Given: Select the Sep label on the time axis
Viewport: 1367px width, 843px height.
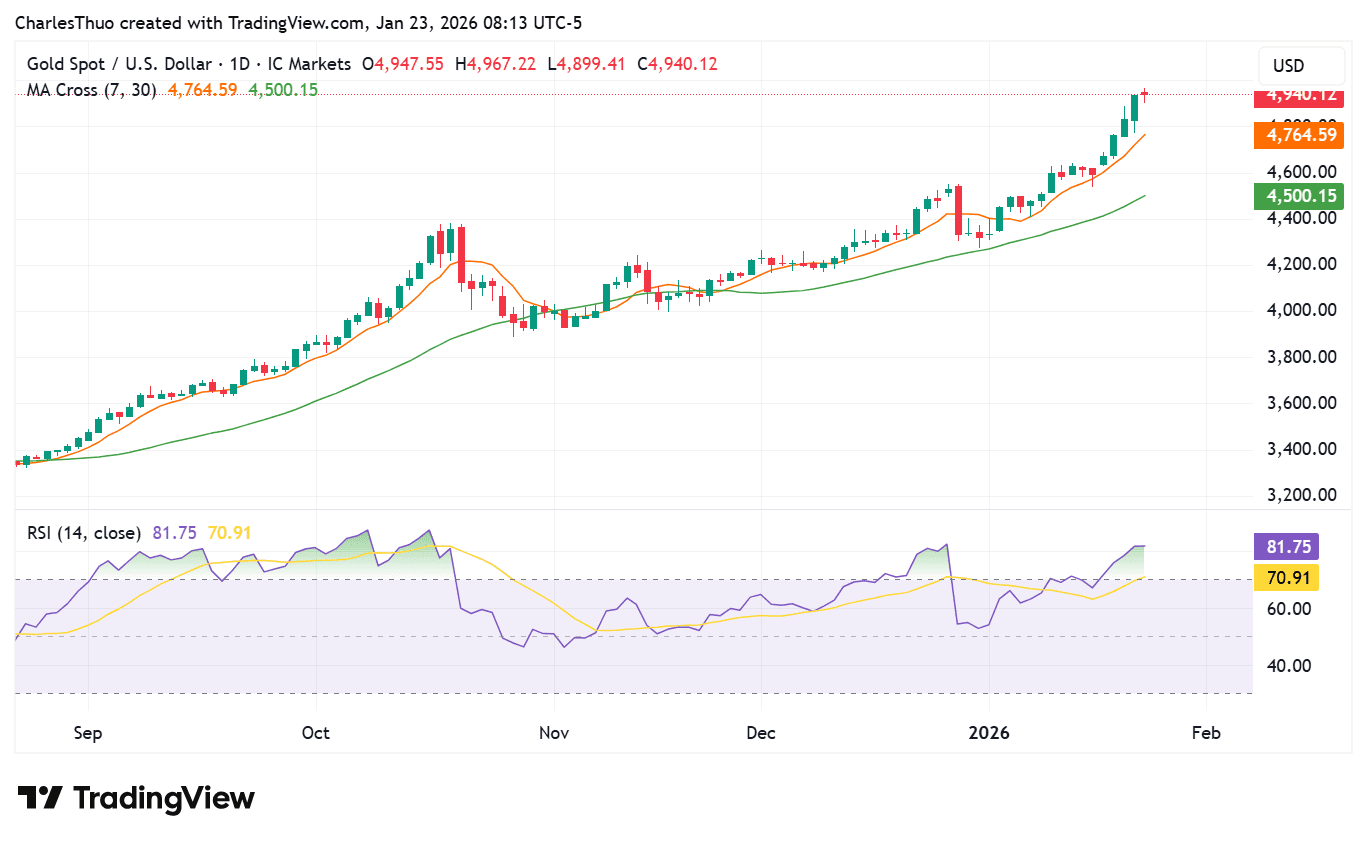Looking at the screenshot, I should tap(87, 733).
